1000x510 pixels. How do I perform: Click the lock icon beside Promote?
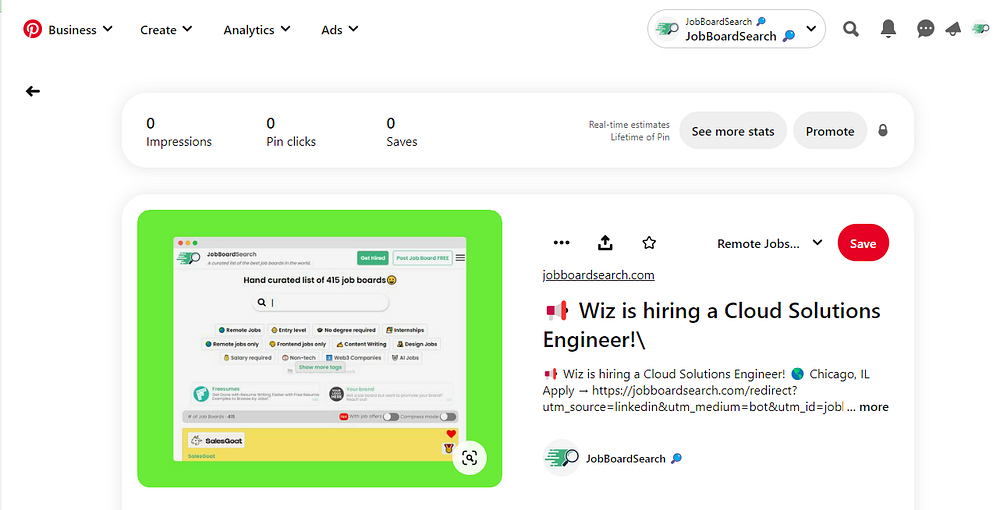pos(883,130)
